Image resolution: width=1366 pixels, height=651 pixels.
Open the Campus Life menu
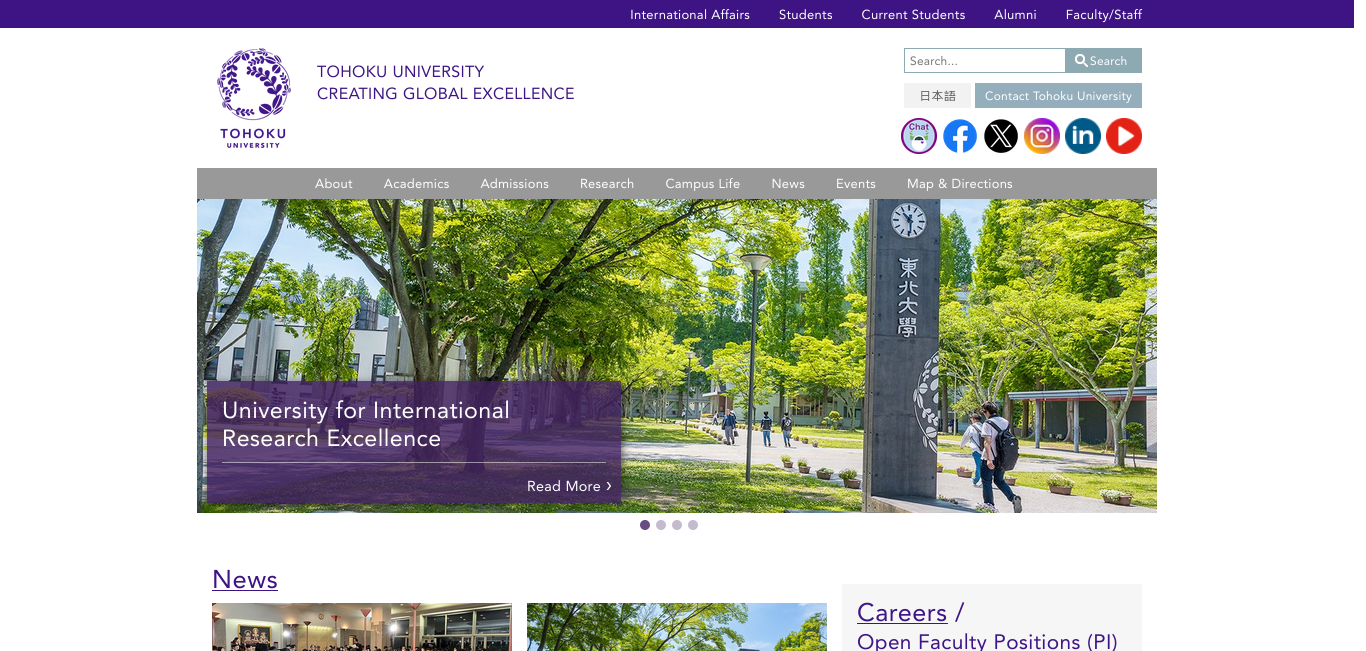(703, 184)
